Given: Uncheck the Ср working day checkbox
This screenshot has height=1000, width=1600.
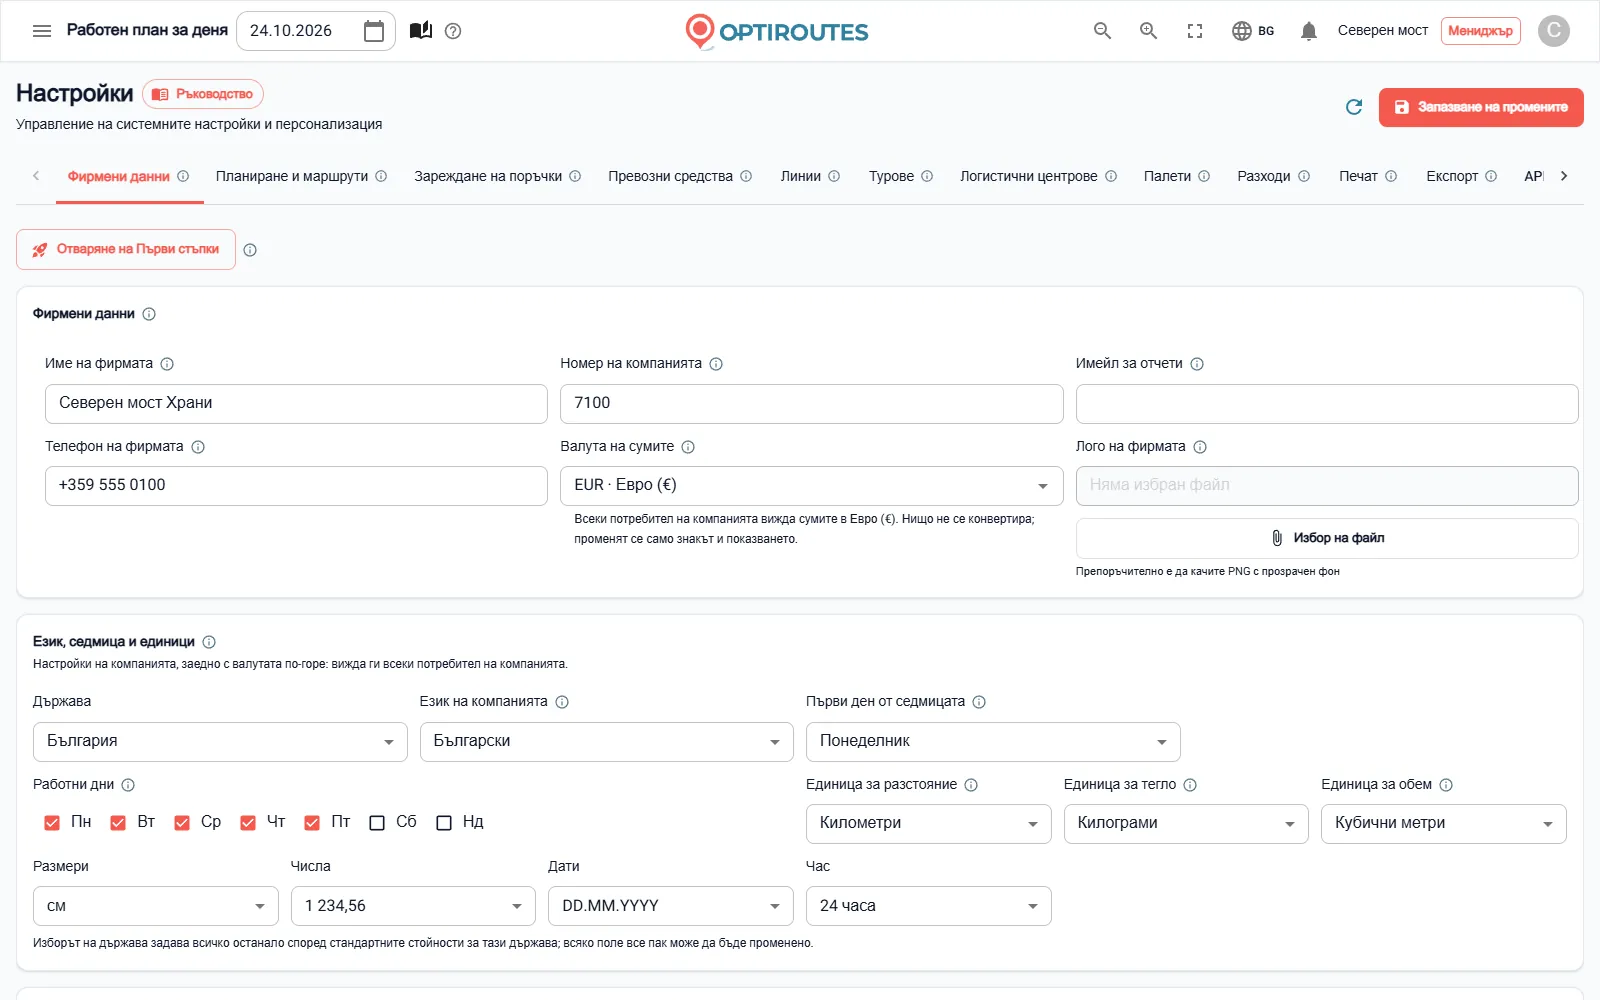Looking at the screenshot, I should pos(182,823).
